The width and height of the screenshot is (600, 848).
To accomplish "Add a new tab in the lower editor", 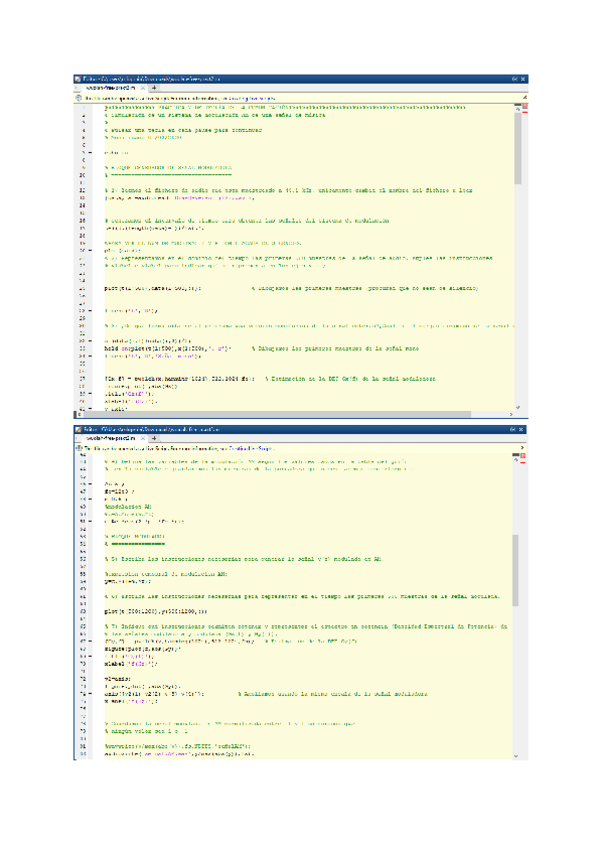I will pyautogui.click(x=154, y=439).
